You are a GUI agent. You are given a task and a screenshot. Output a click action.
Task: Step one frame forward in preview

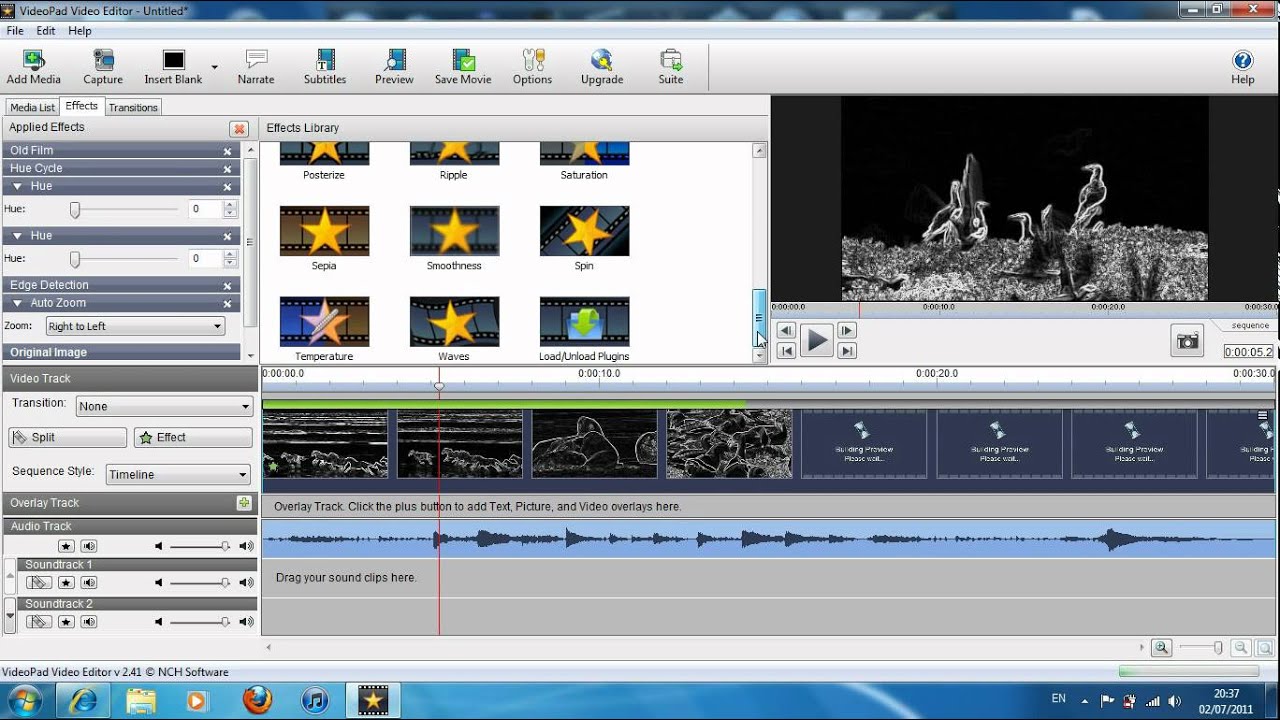point(847,331)
